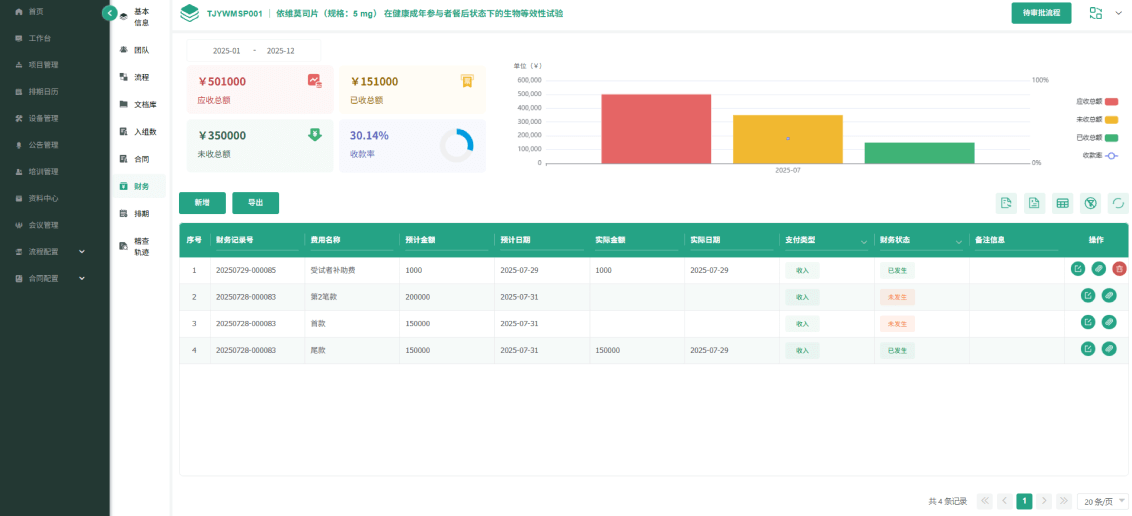Viewport: 1132px width, 516px height.
Task: Click the 待审批流程 button
Action: [x=1041, y=13]
